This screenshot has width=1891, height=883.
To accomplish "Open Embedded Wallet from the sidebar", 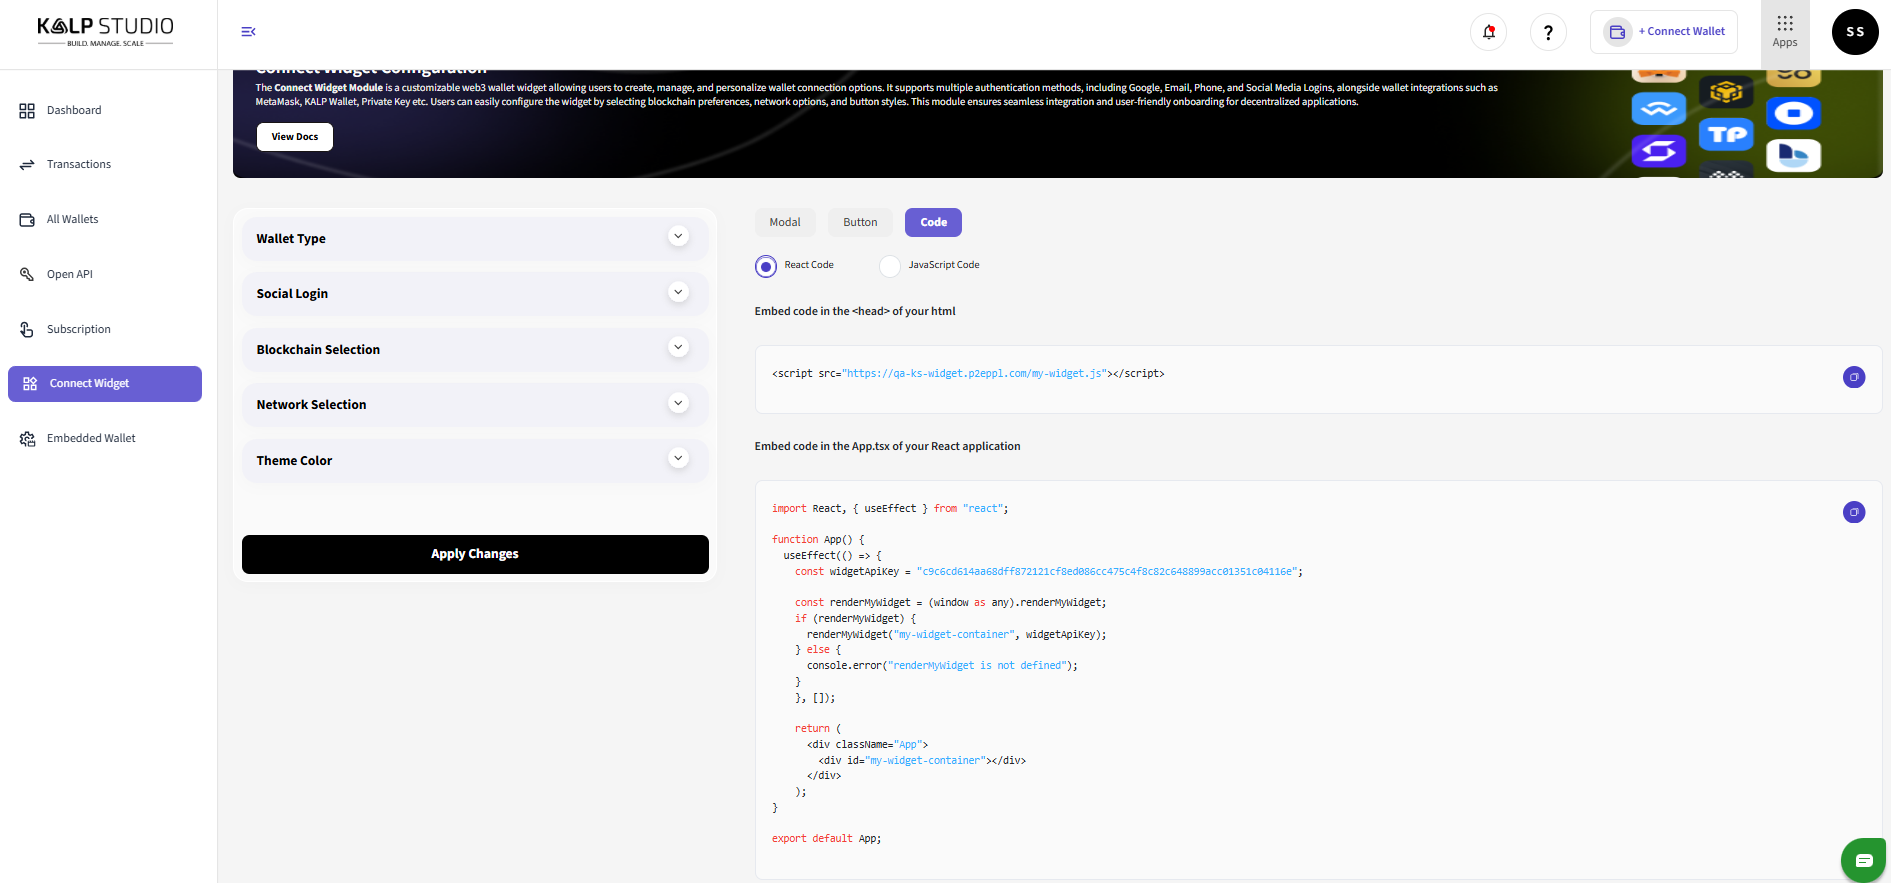I will tap(91, 438).
